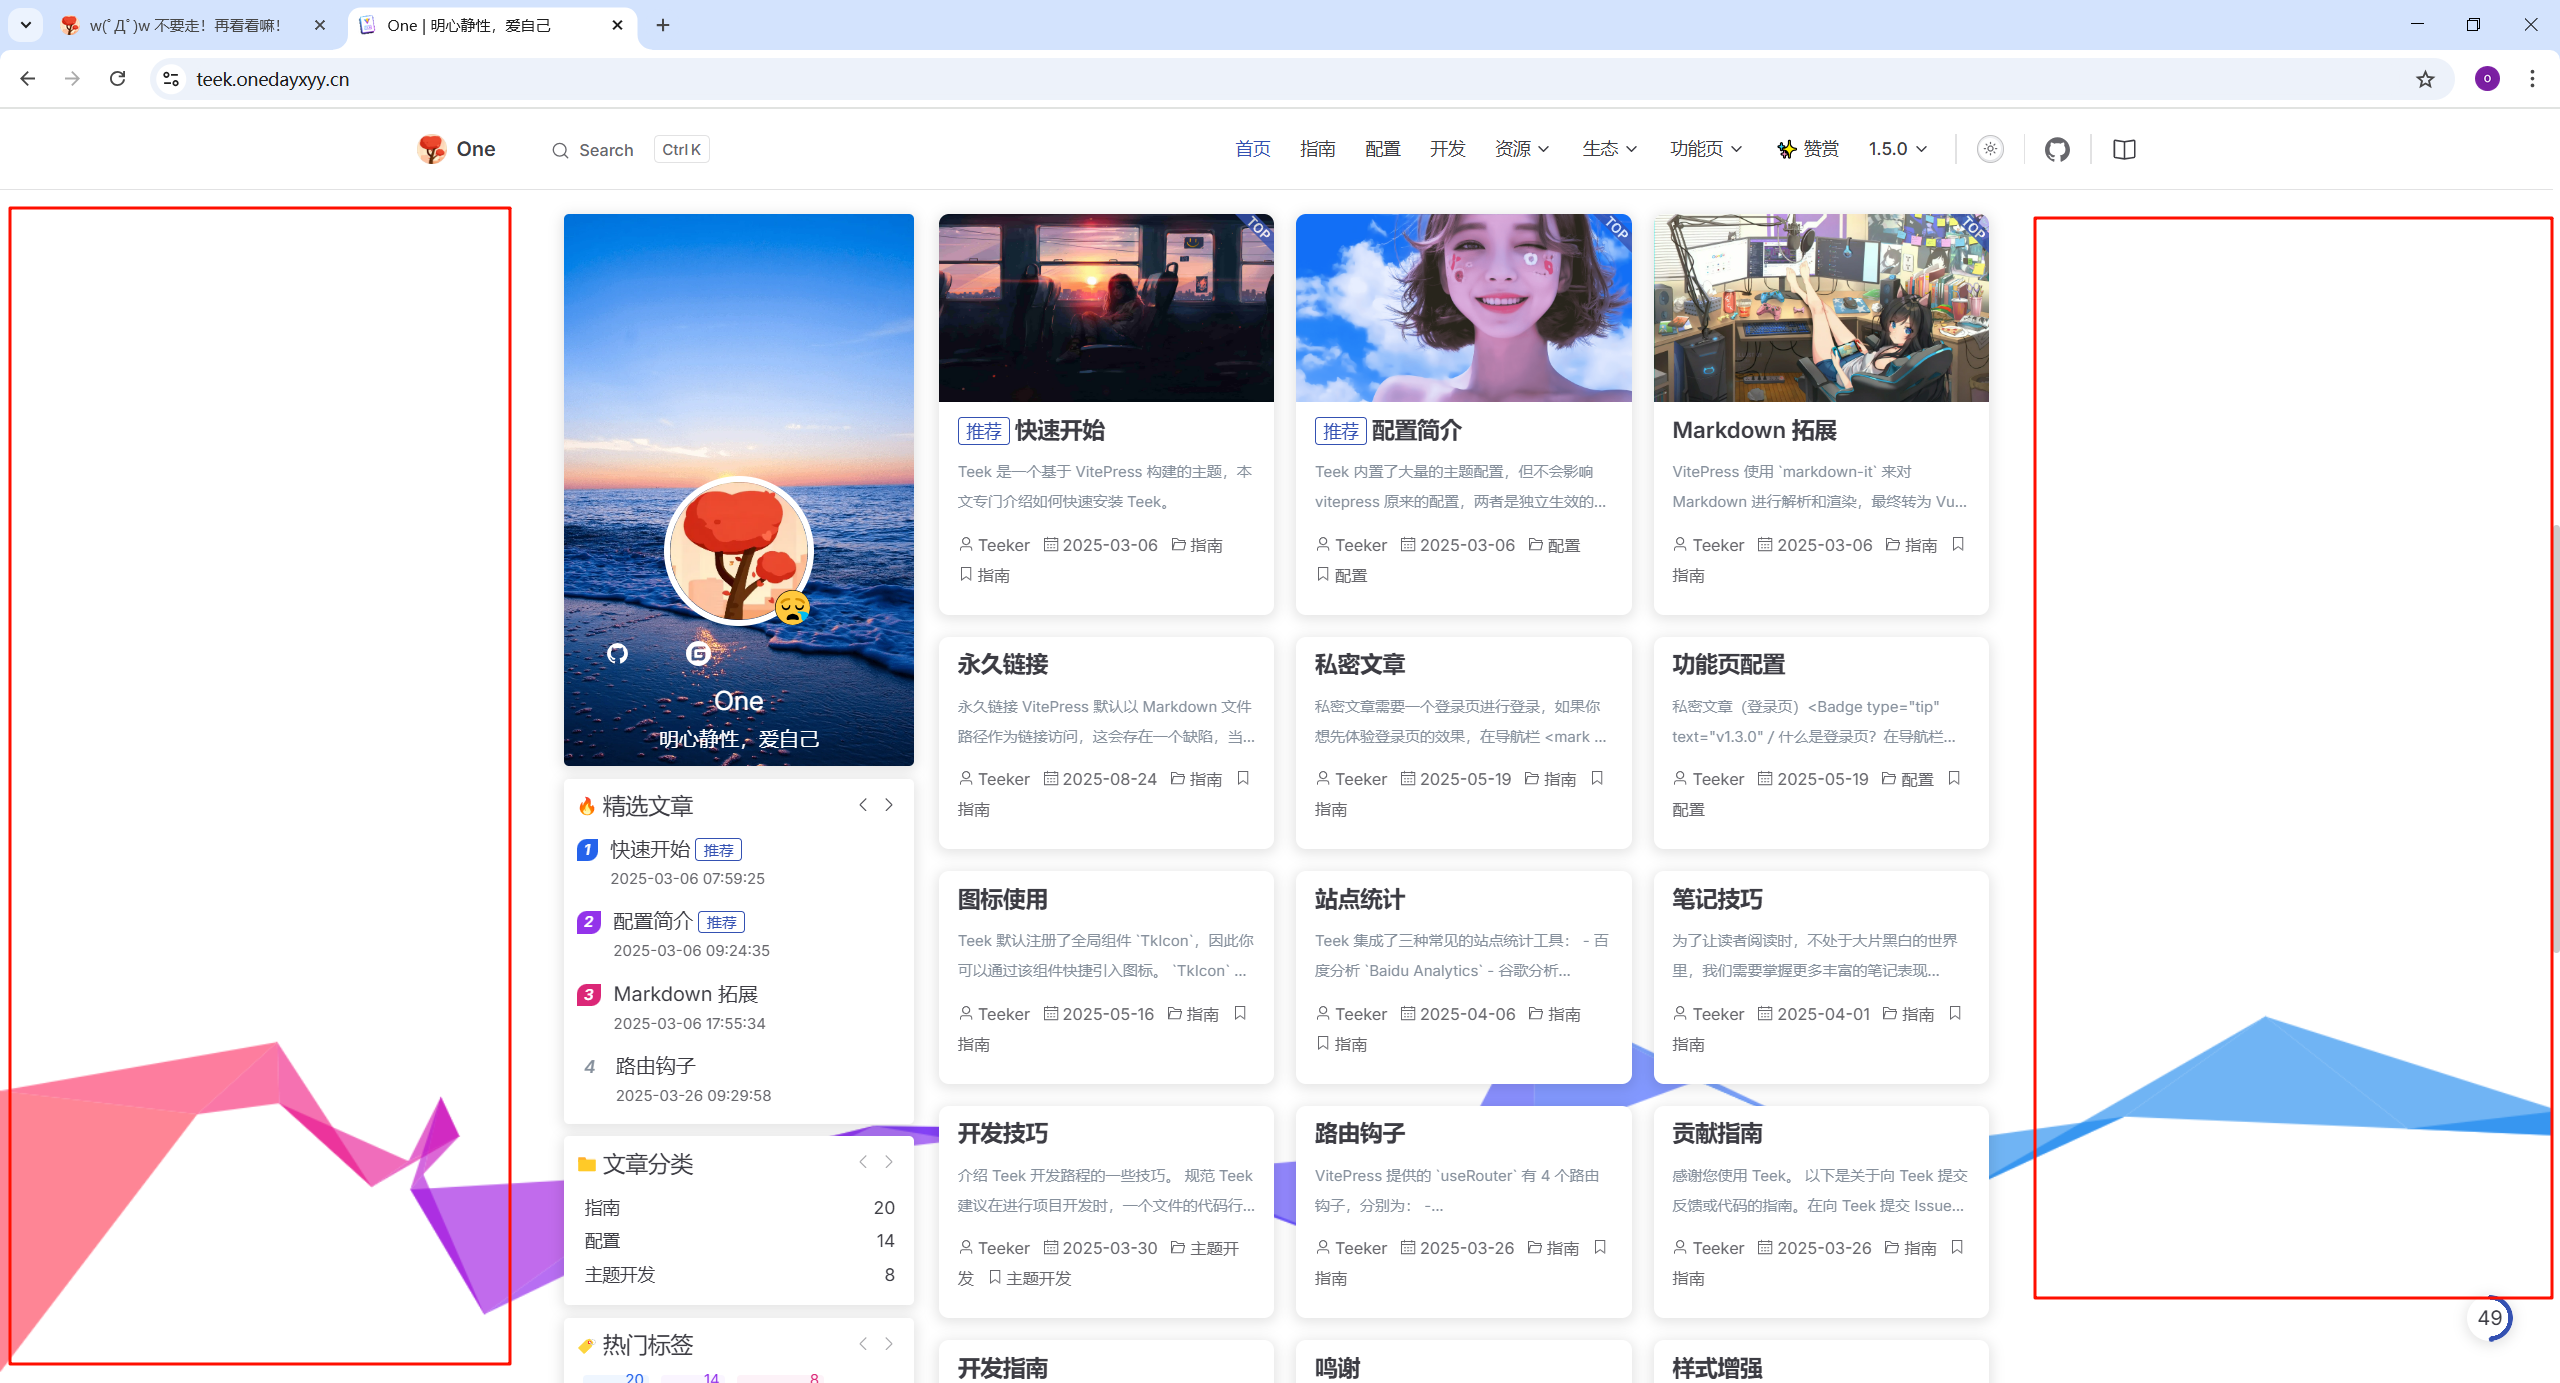Click the GitHub icon in navbar
Image resolution: width=2560 pixels, height=1383 pixels.
(2057, 149)
